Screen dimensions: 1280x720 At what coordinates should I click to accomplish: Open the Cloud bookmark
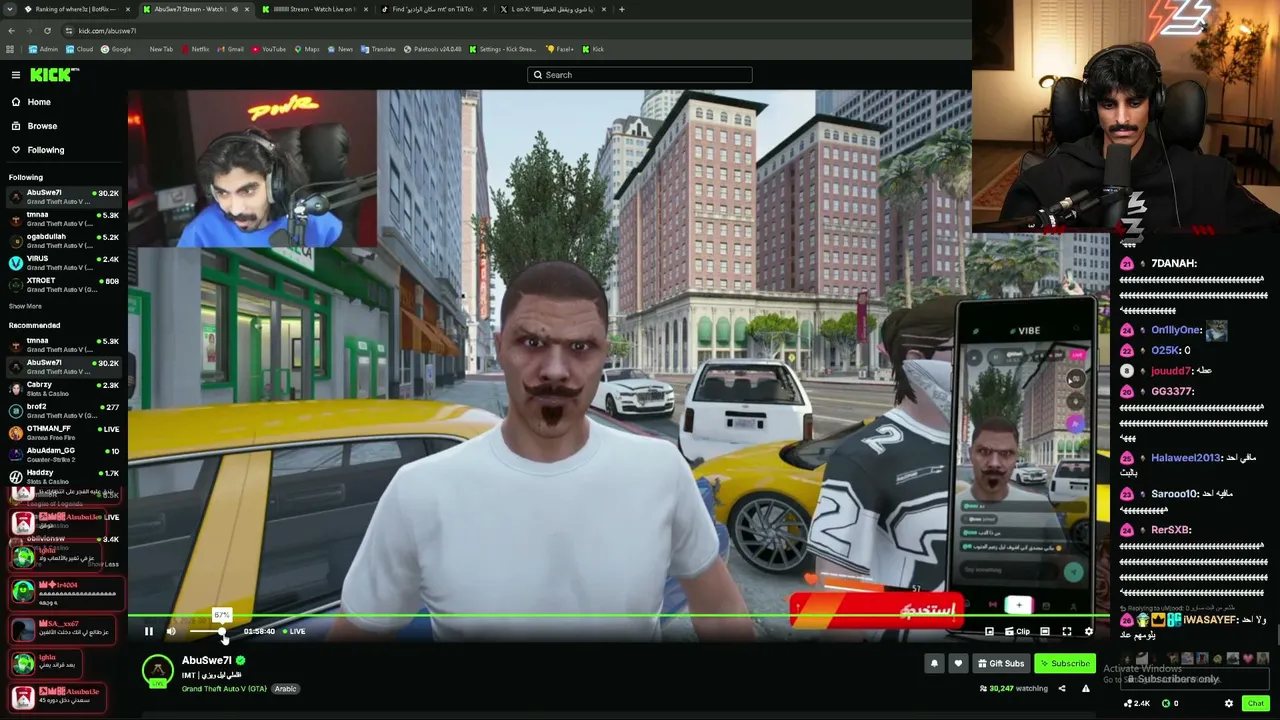point(79,49)
